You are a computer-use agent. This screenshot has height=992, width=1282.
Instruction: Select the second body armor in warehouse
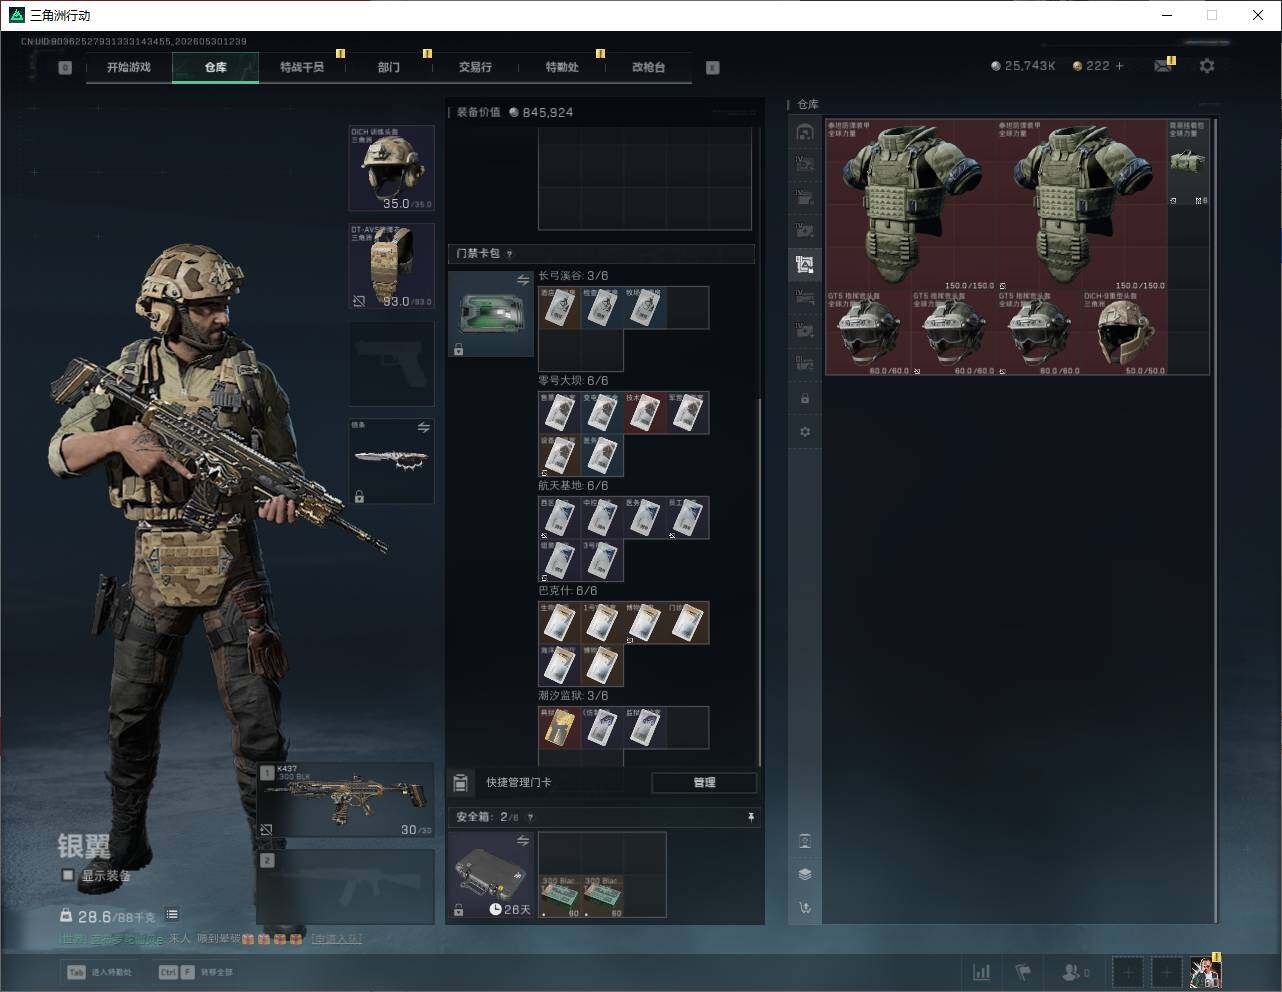point(1082,205)
